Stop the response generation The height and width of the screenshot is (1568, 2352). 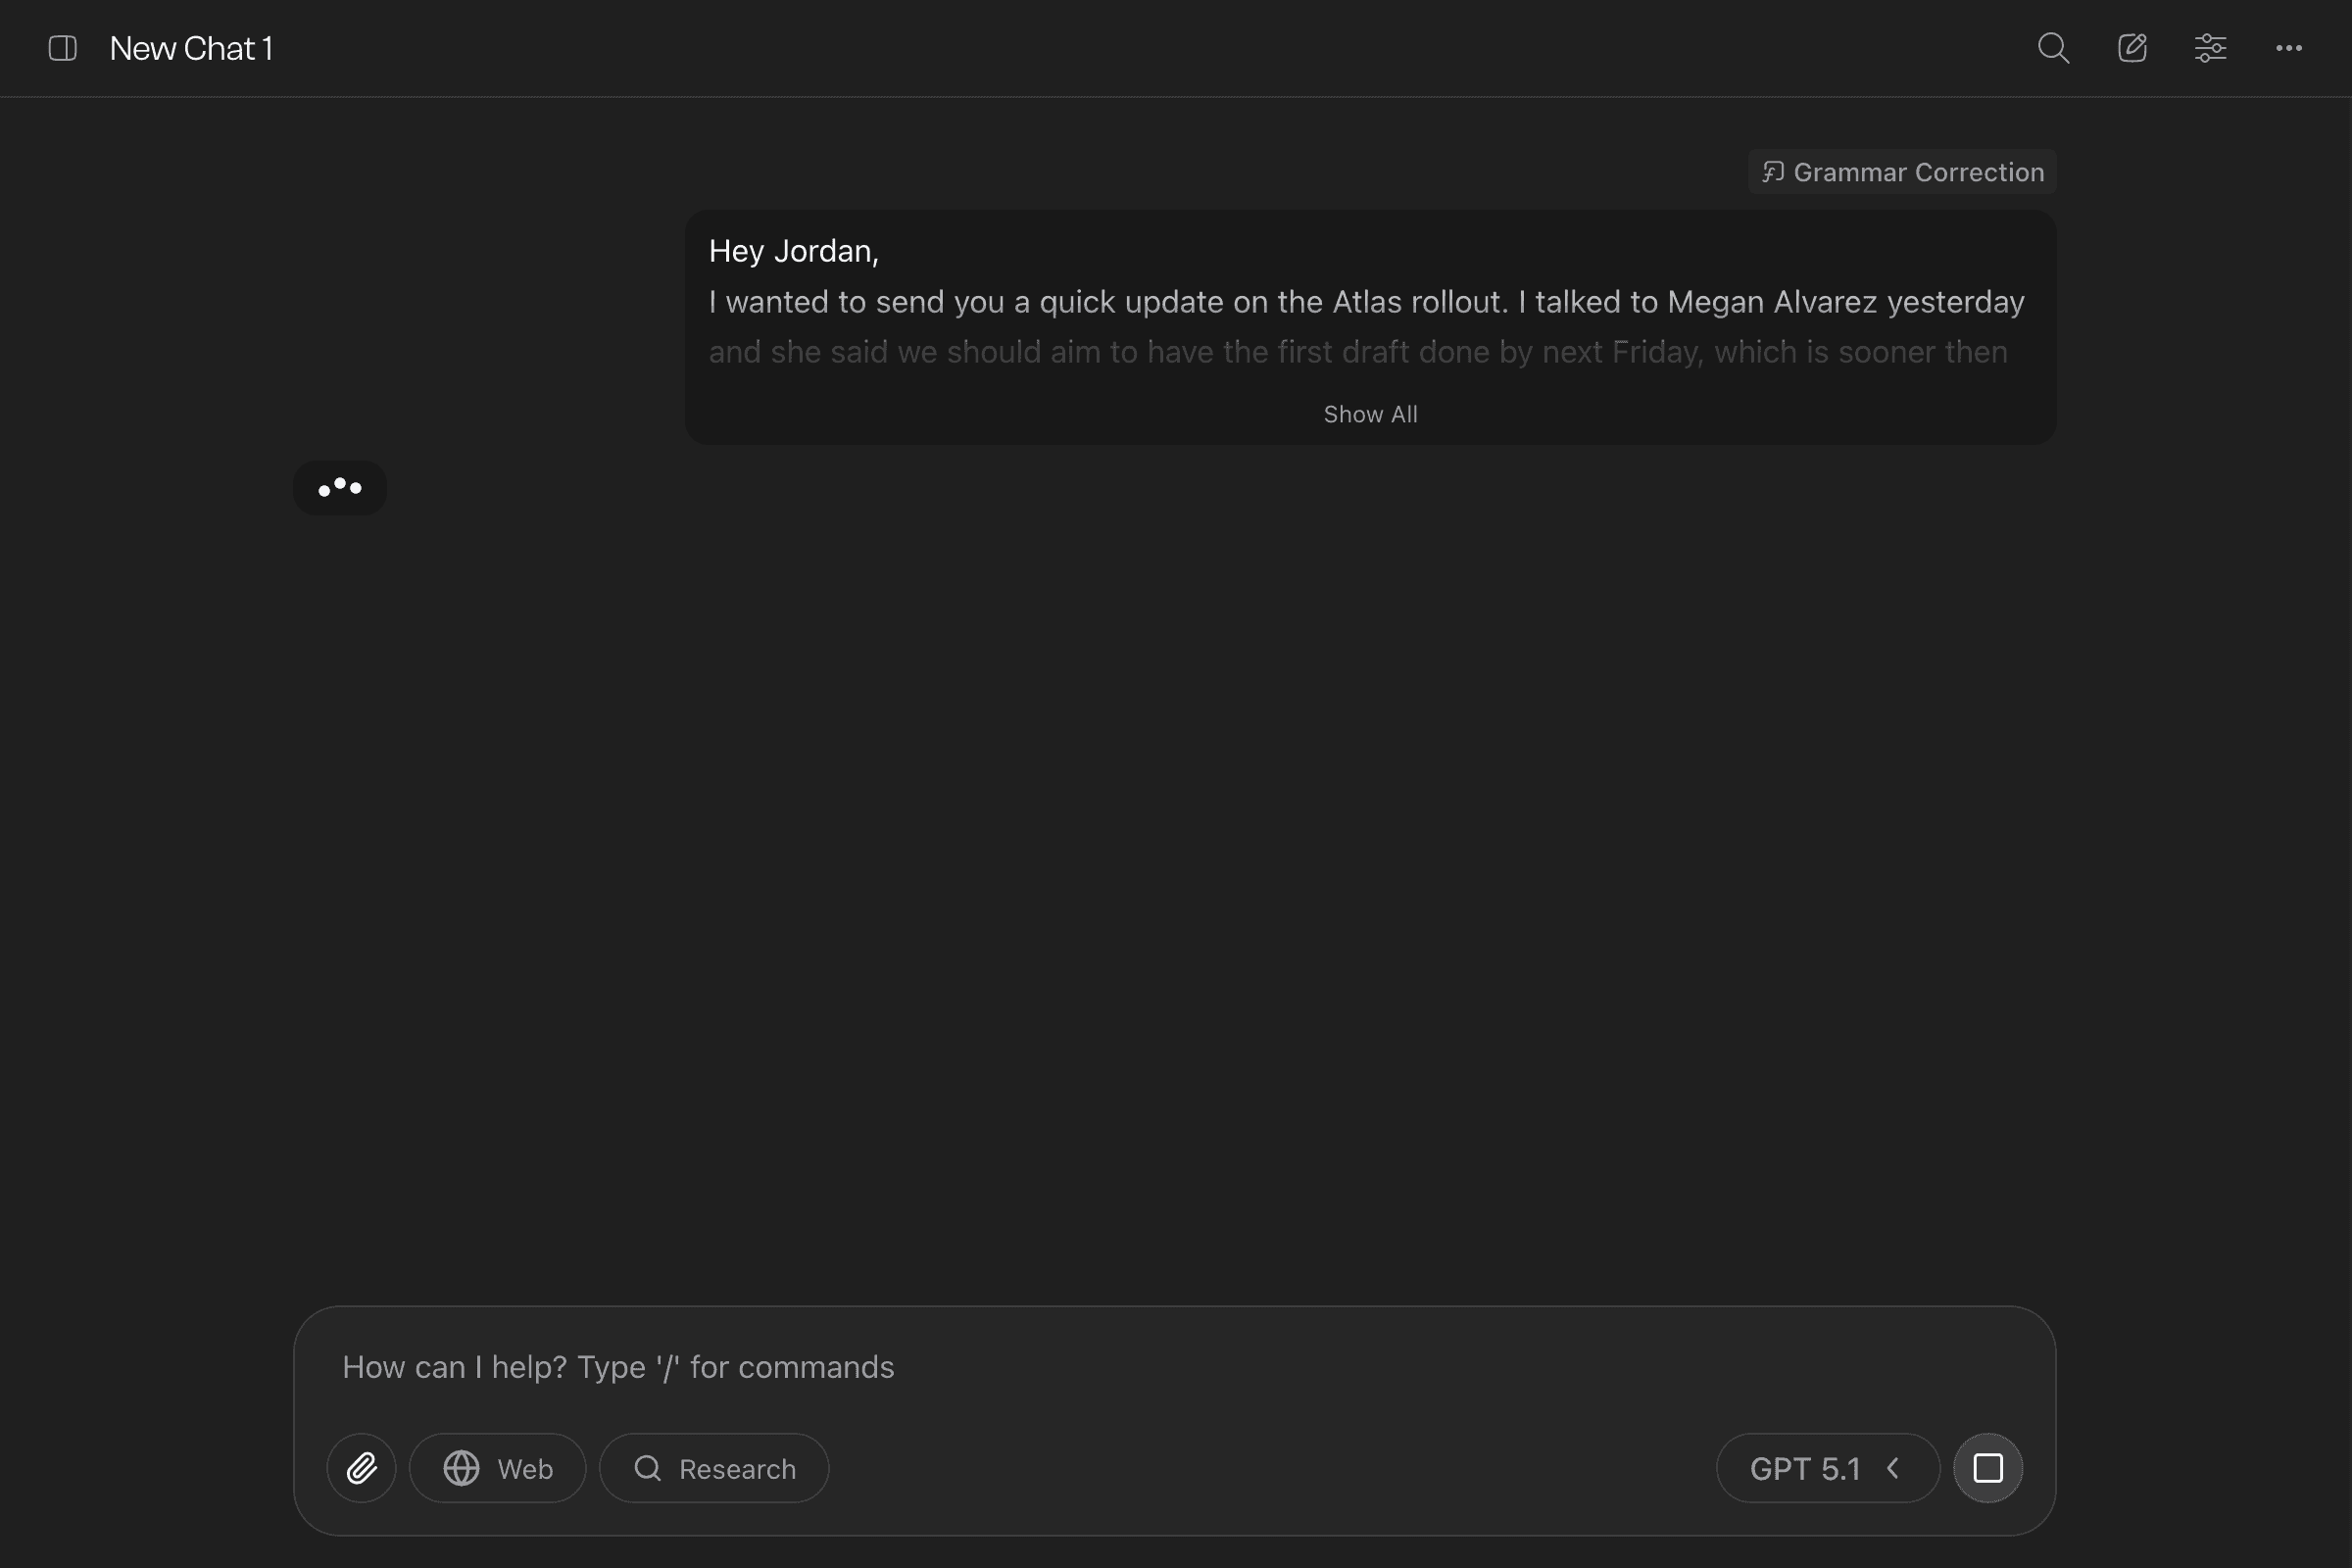tap(1987, 1468)
